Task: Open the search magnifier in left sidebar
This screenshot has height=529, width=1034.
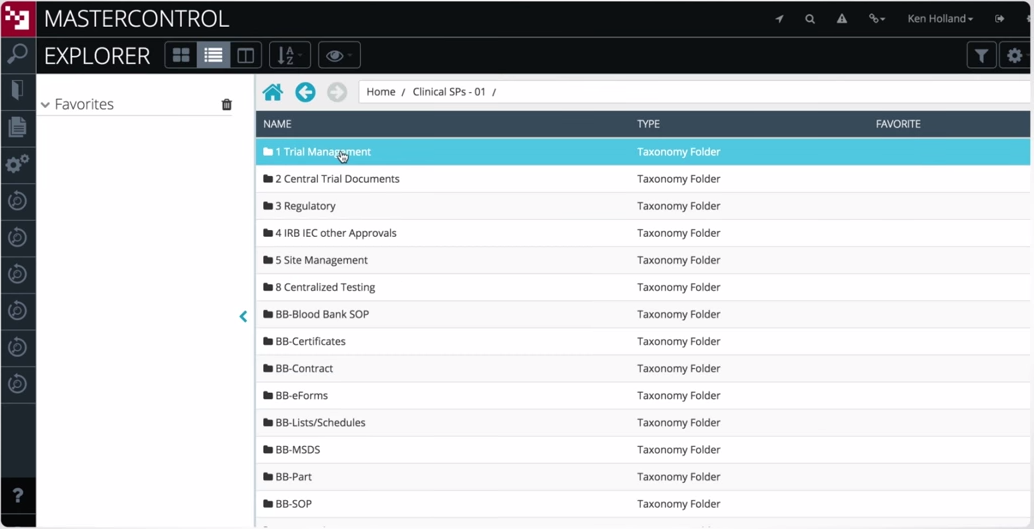Action: tap(18, 54)
